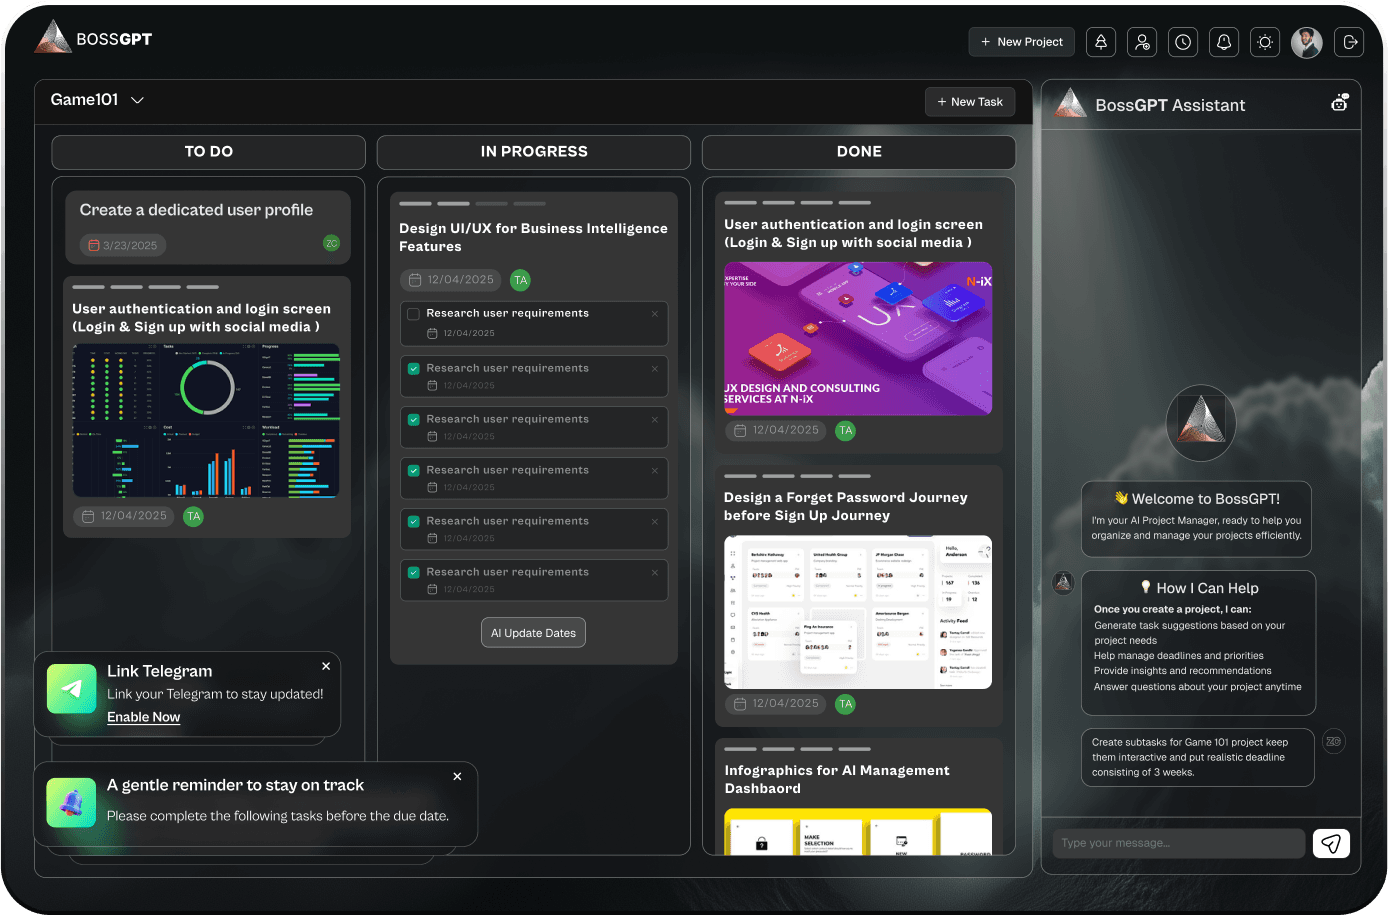Close the gentle reminder notification
This screenshot has width=1388, height=915.
457,776
